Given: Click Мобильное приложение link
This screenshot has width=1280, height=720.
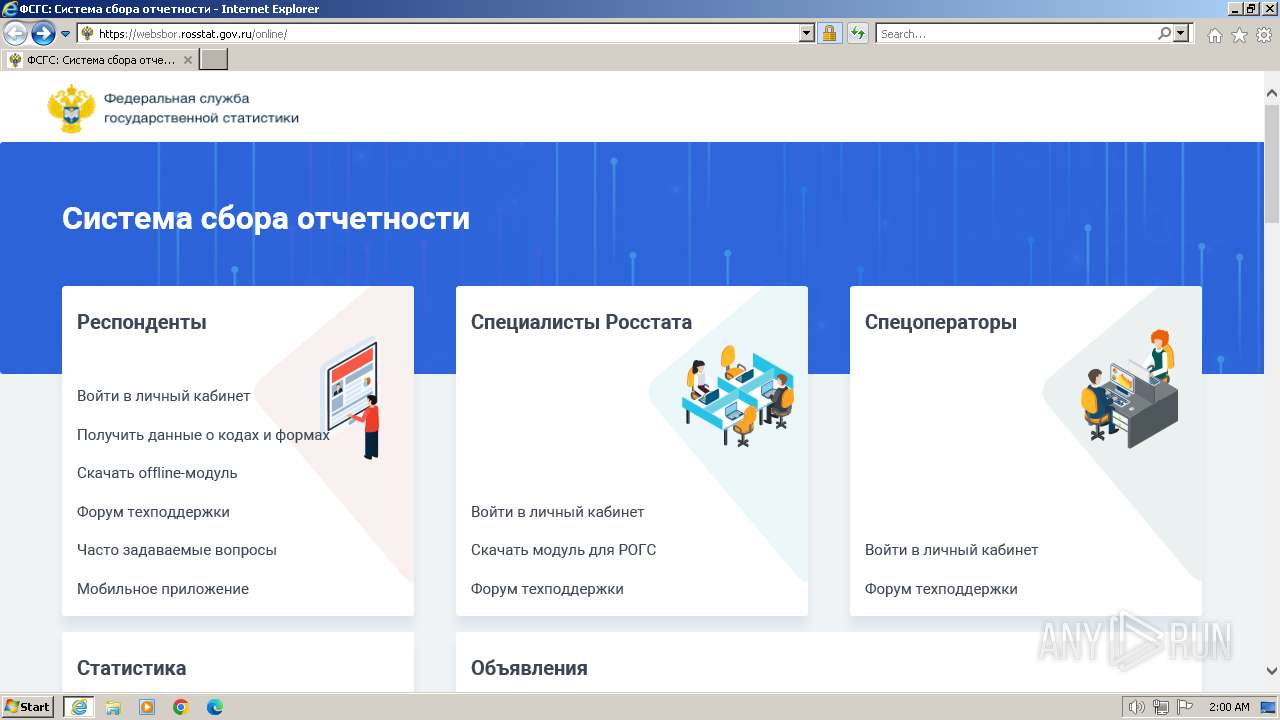Looking at the screenshot, I should click(163, 589).
